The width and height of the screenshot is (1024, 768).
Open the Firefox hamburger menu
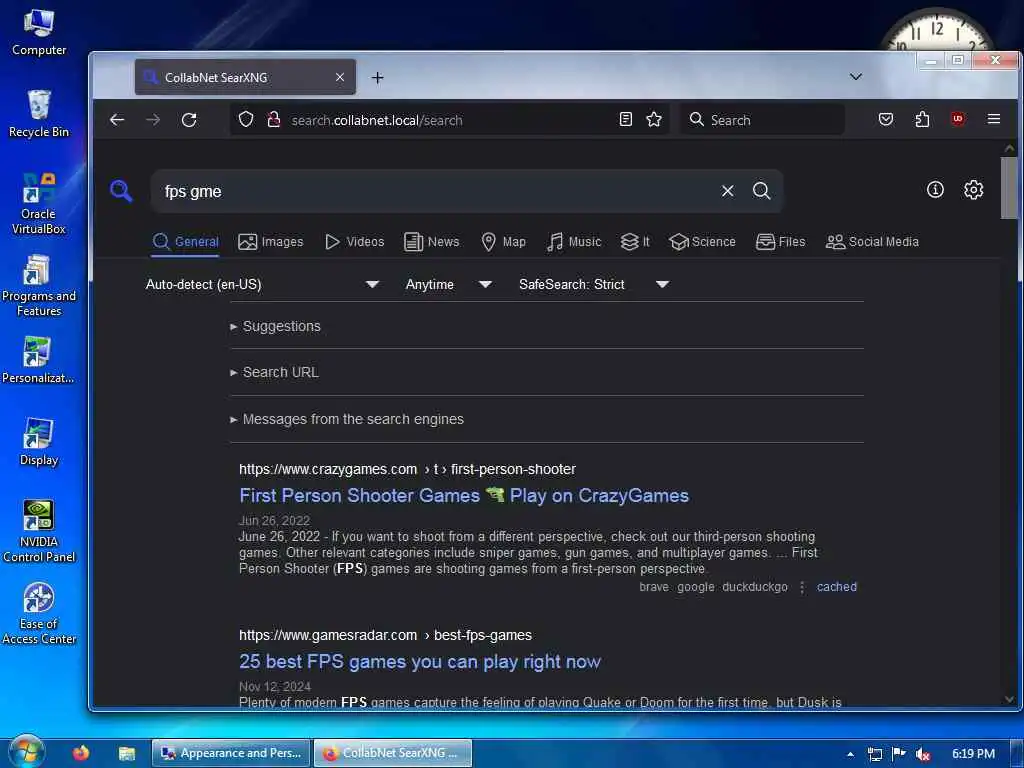994,119
